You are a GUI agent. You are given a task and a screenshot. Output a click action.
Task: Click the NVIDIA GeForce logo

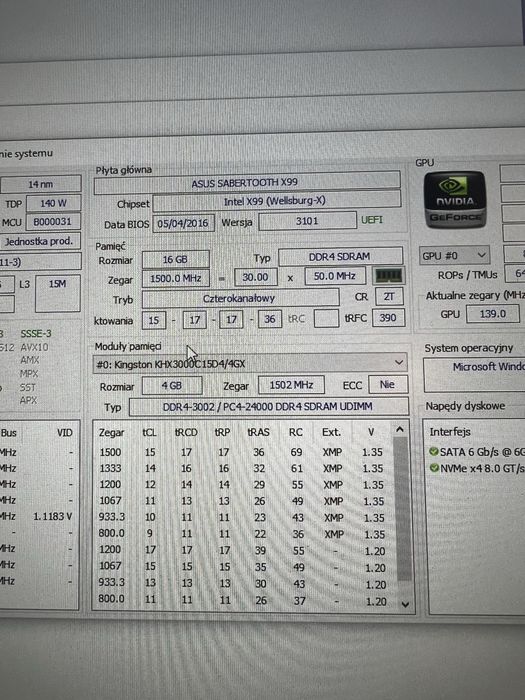(454, 199)
